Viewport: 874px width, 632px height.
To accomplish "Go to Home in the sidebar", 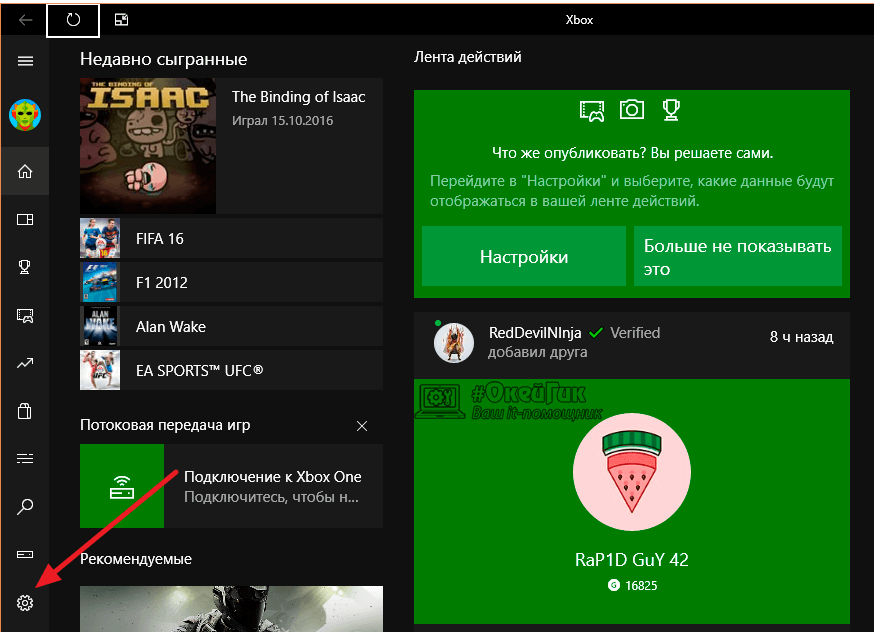I will (x=25, y=171).
